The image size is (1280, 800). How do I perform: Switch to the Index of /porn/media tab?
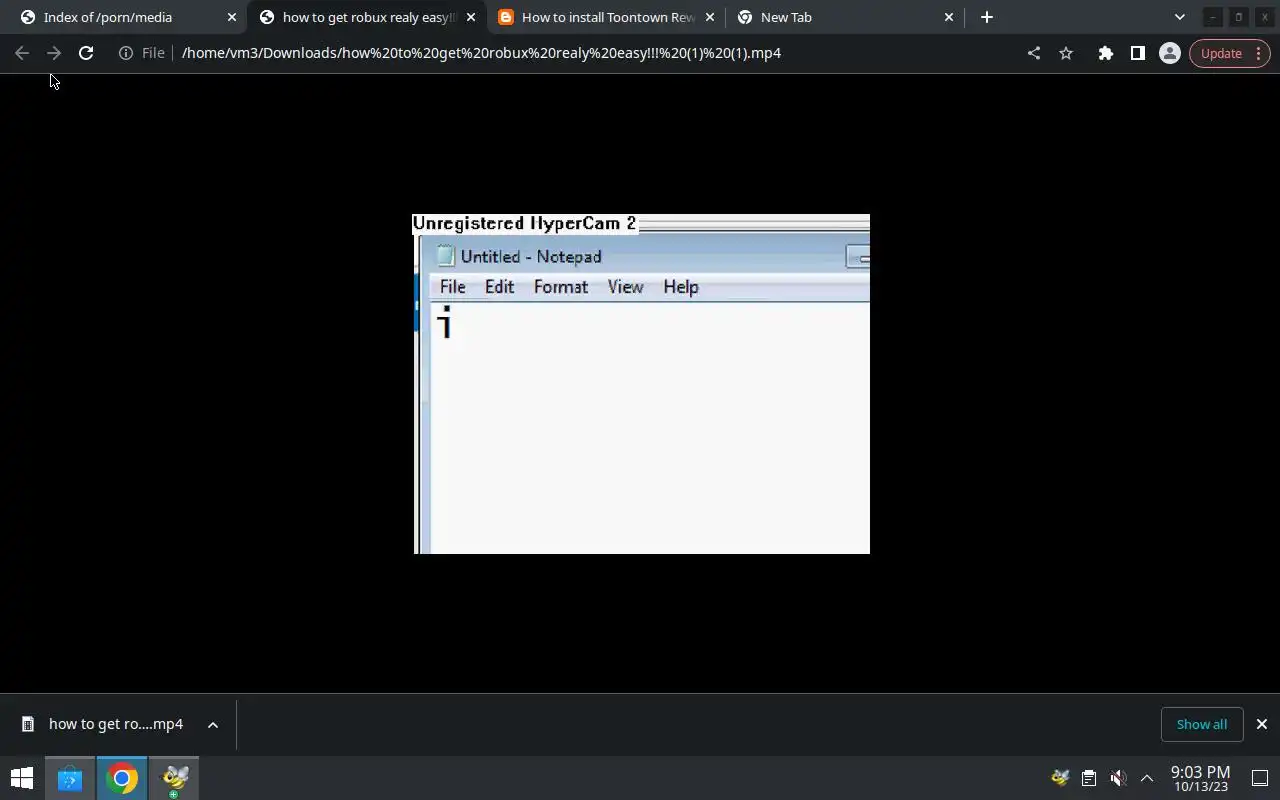point(108,17)
